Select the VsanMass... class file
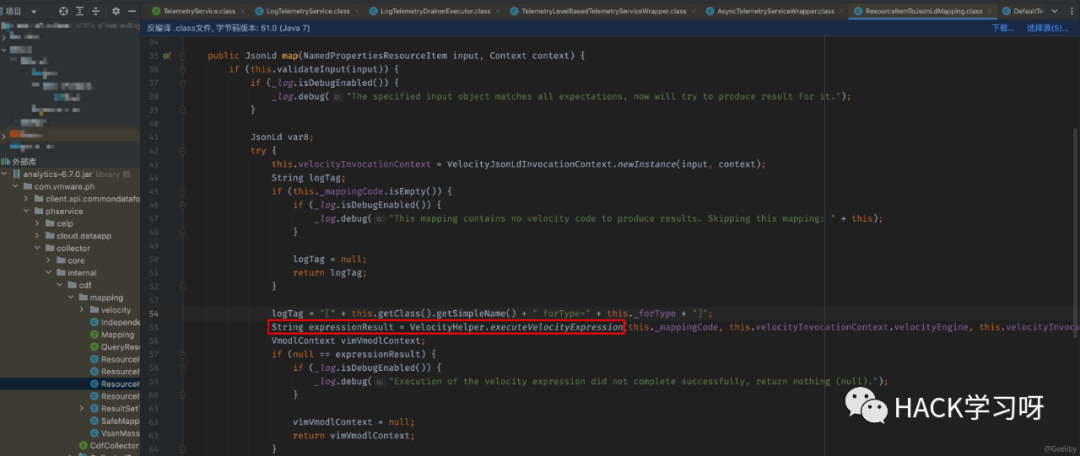The width and height of the screenshot is (1080, 456). [120, 434]
